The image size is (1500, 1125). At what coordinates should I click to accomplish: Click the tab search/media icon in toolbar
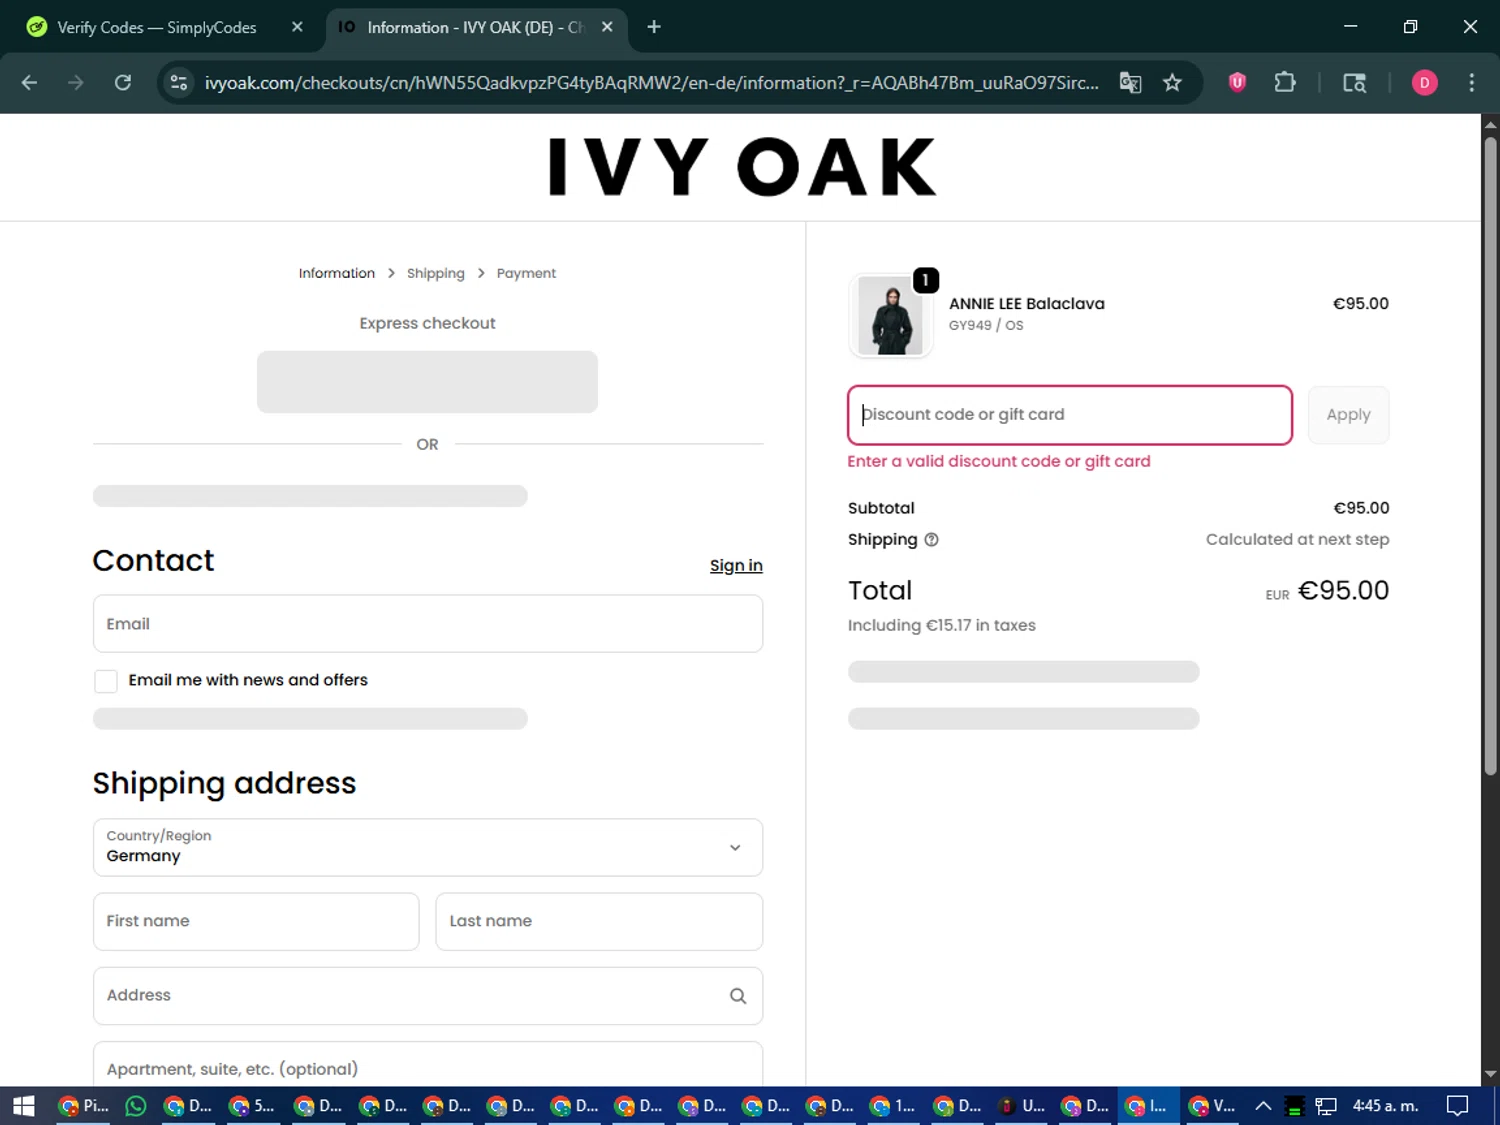coord(1354,83)
